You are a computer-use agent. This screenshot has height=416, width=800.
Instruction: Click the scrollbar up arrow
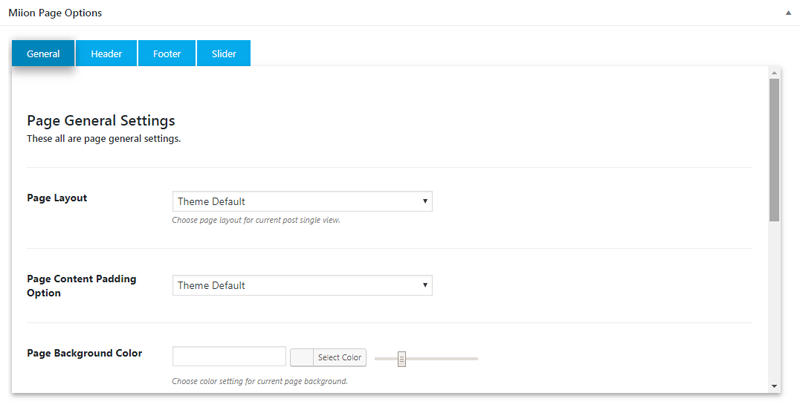[x=774, y=72]
